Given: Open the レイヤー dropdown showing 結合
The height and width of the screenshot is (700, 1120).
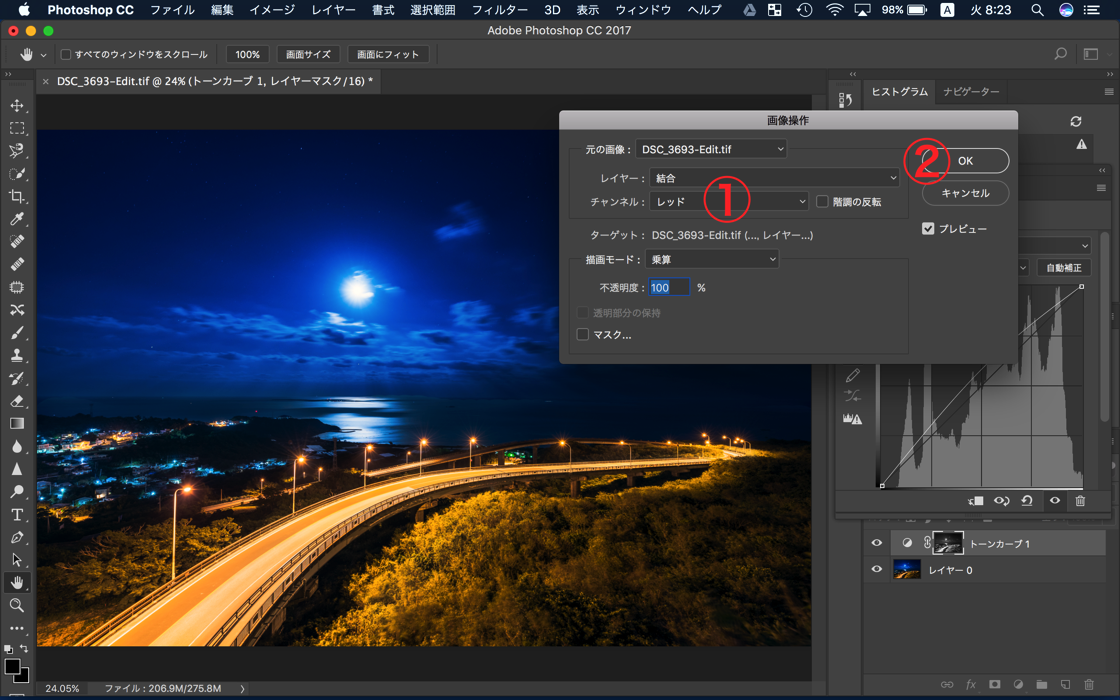Looking at the screenshot, I should click(774, 178).
